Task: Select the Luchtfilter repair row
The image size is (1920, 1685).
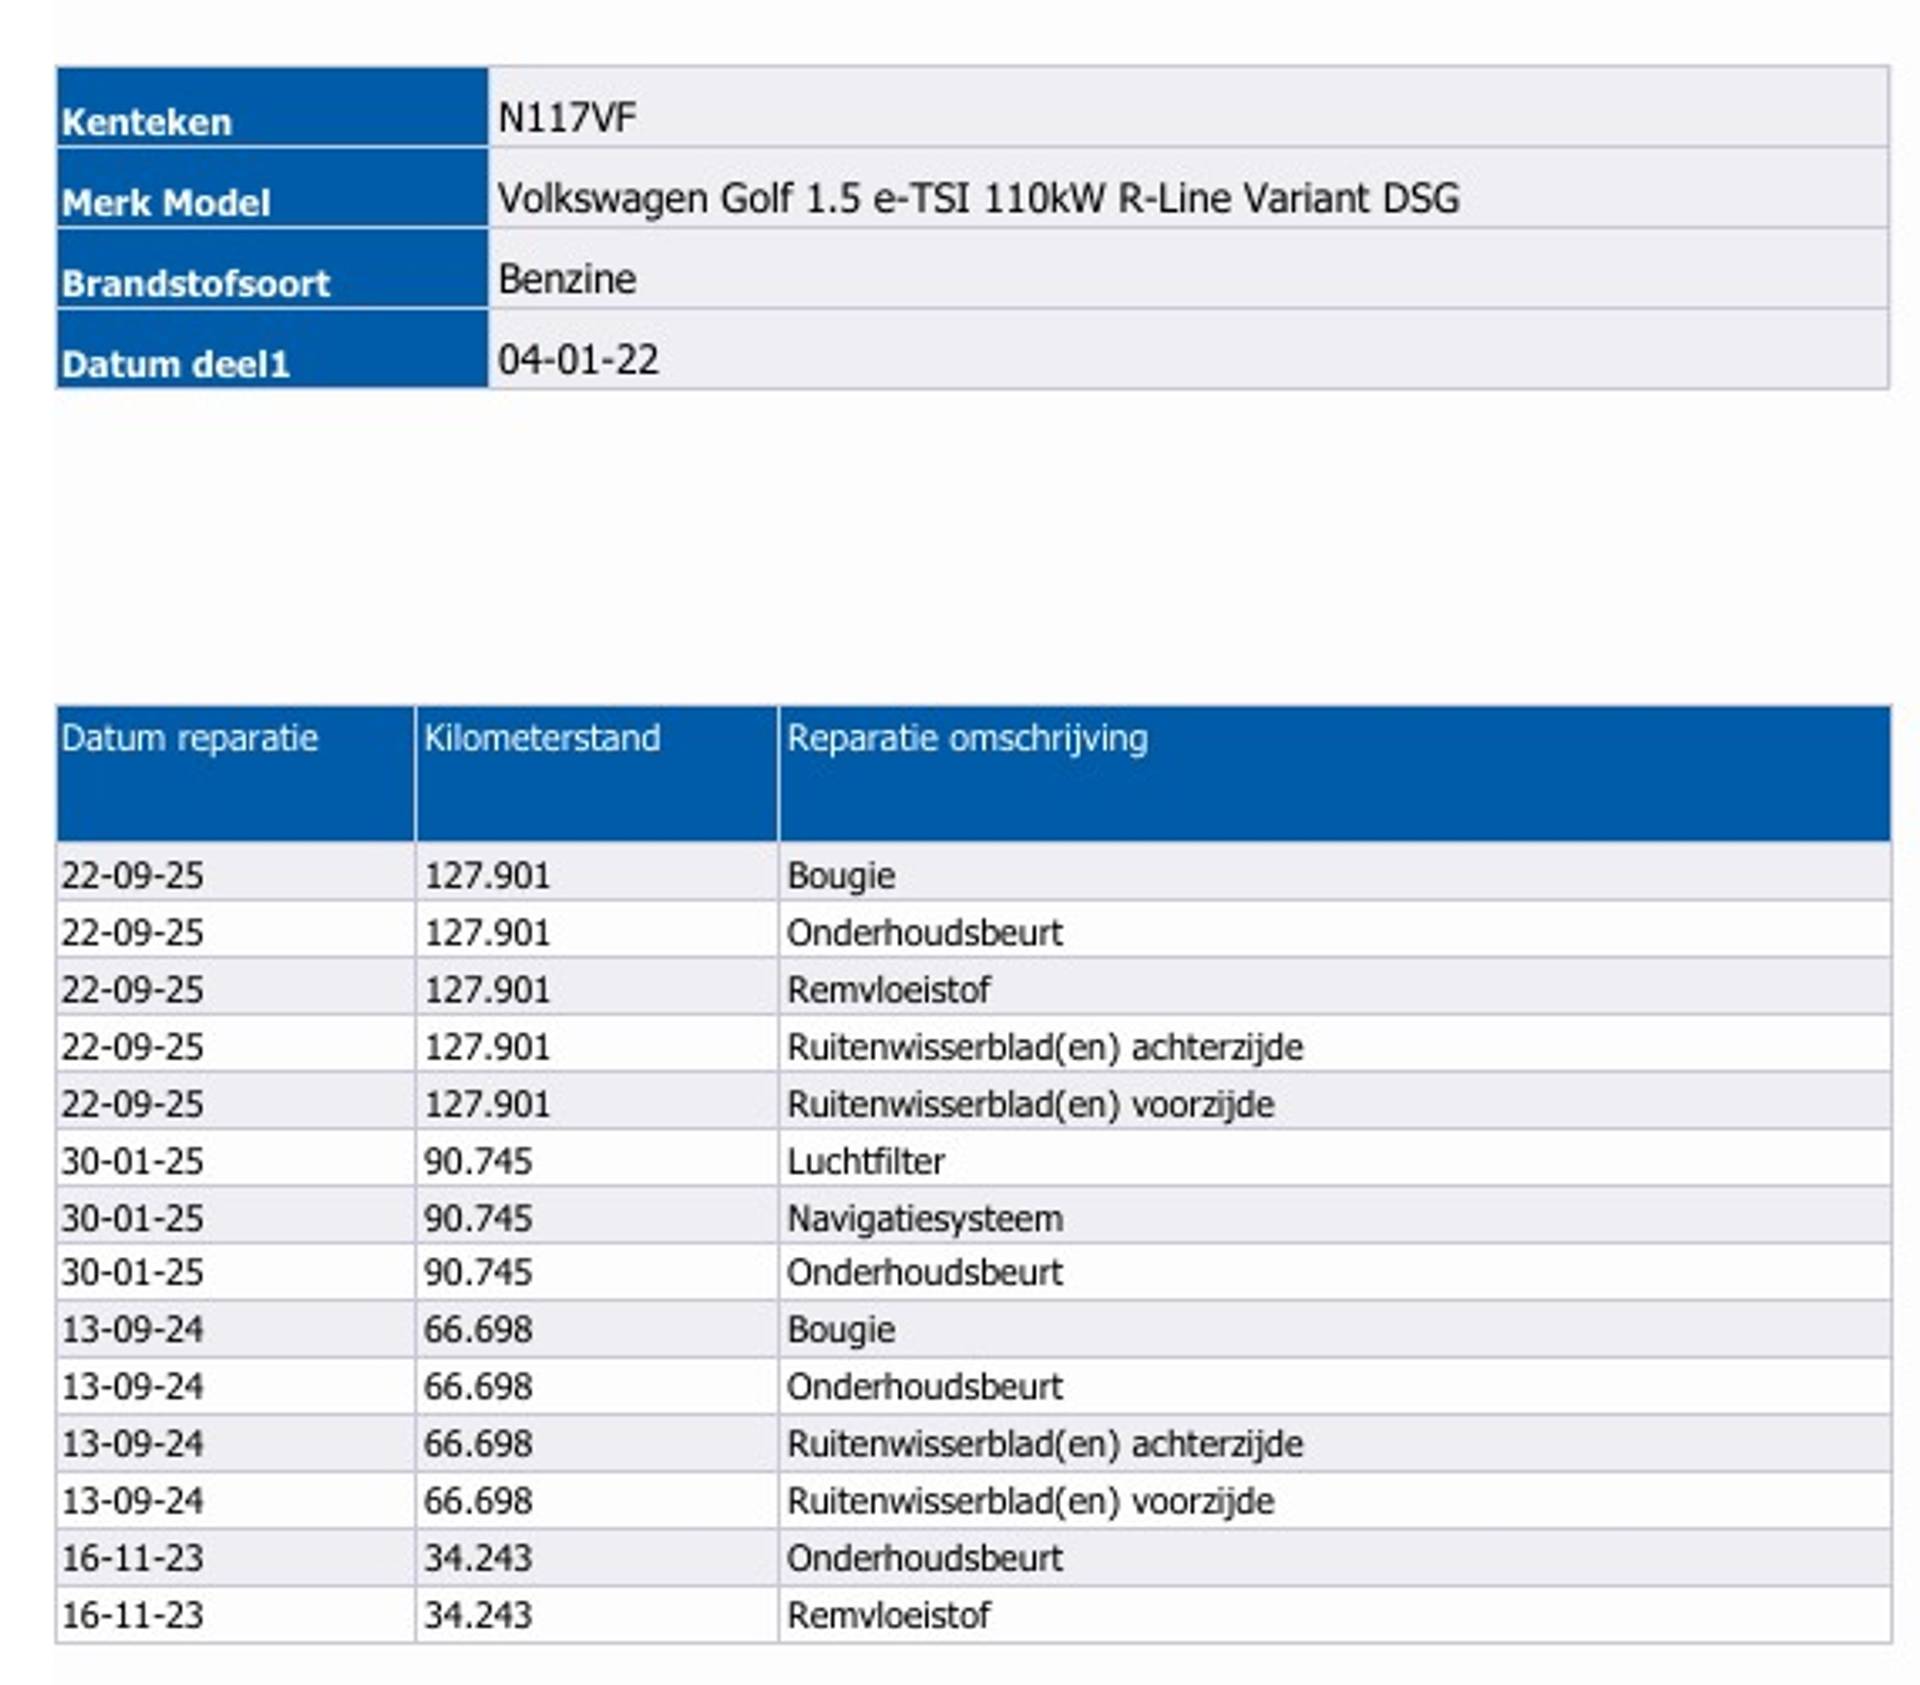Action: coord(865,1161)
